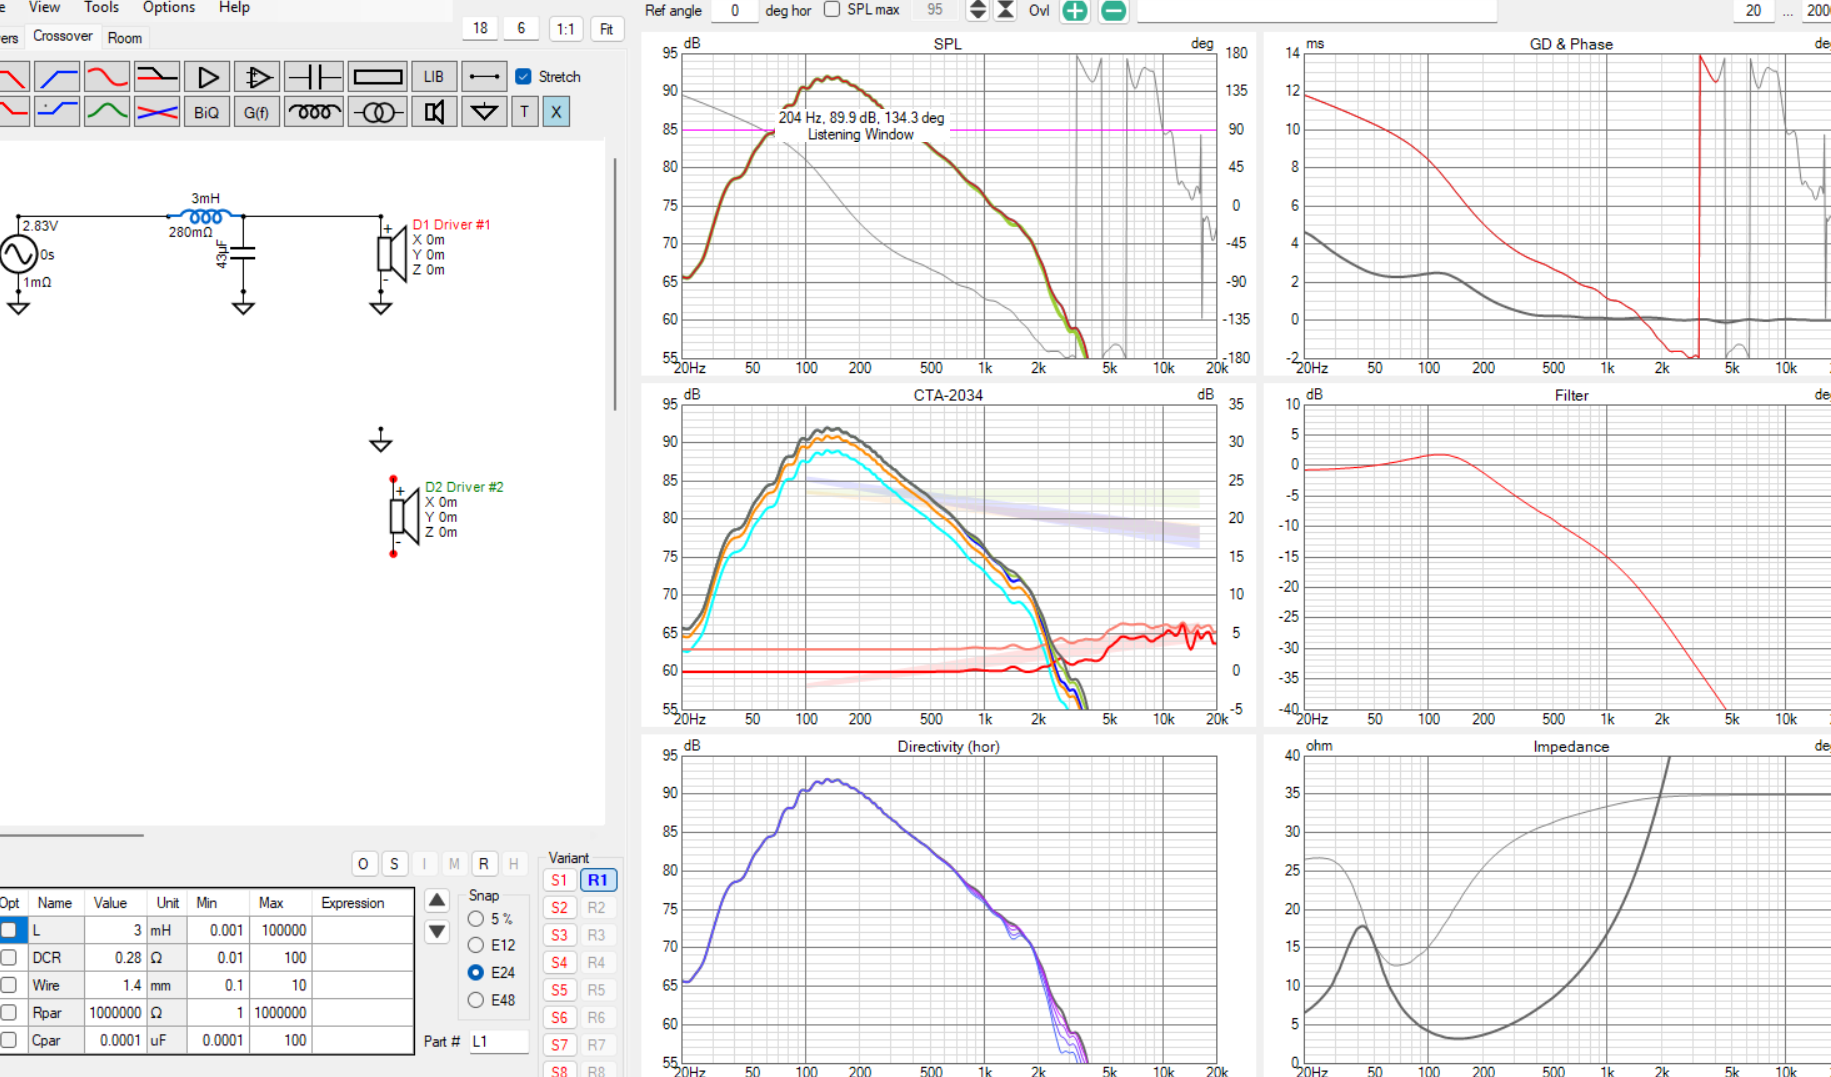This screenshot has height=1077, width=1831.
Task: Add an op-amp triangle with inputs
Action: click(x=257, y=77)
